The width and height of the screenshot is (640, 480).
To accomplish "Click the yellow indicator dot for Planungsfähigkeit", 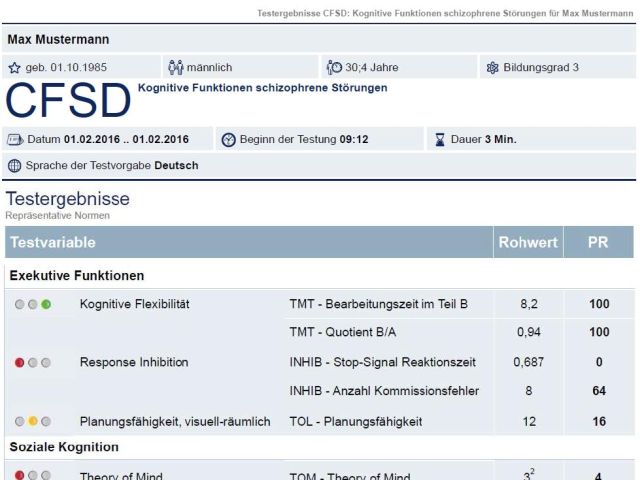I will [33, 421].
